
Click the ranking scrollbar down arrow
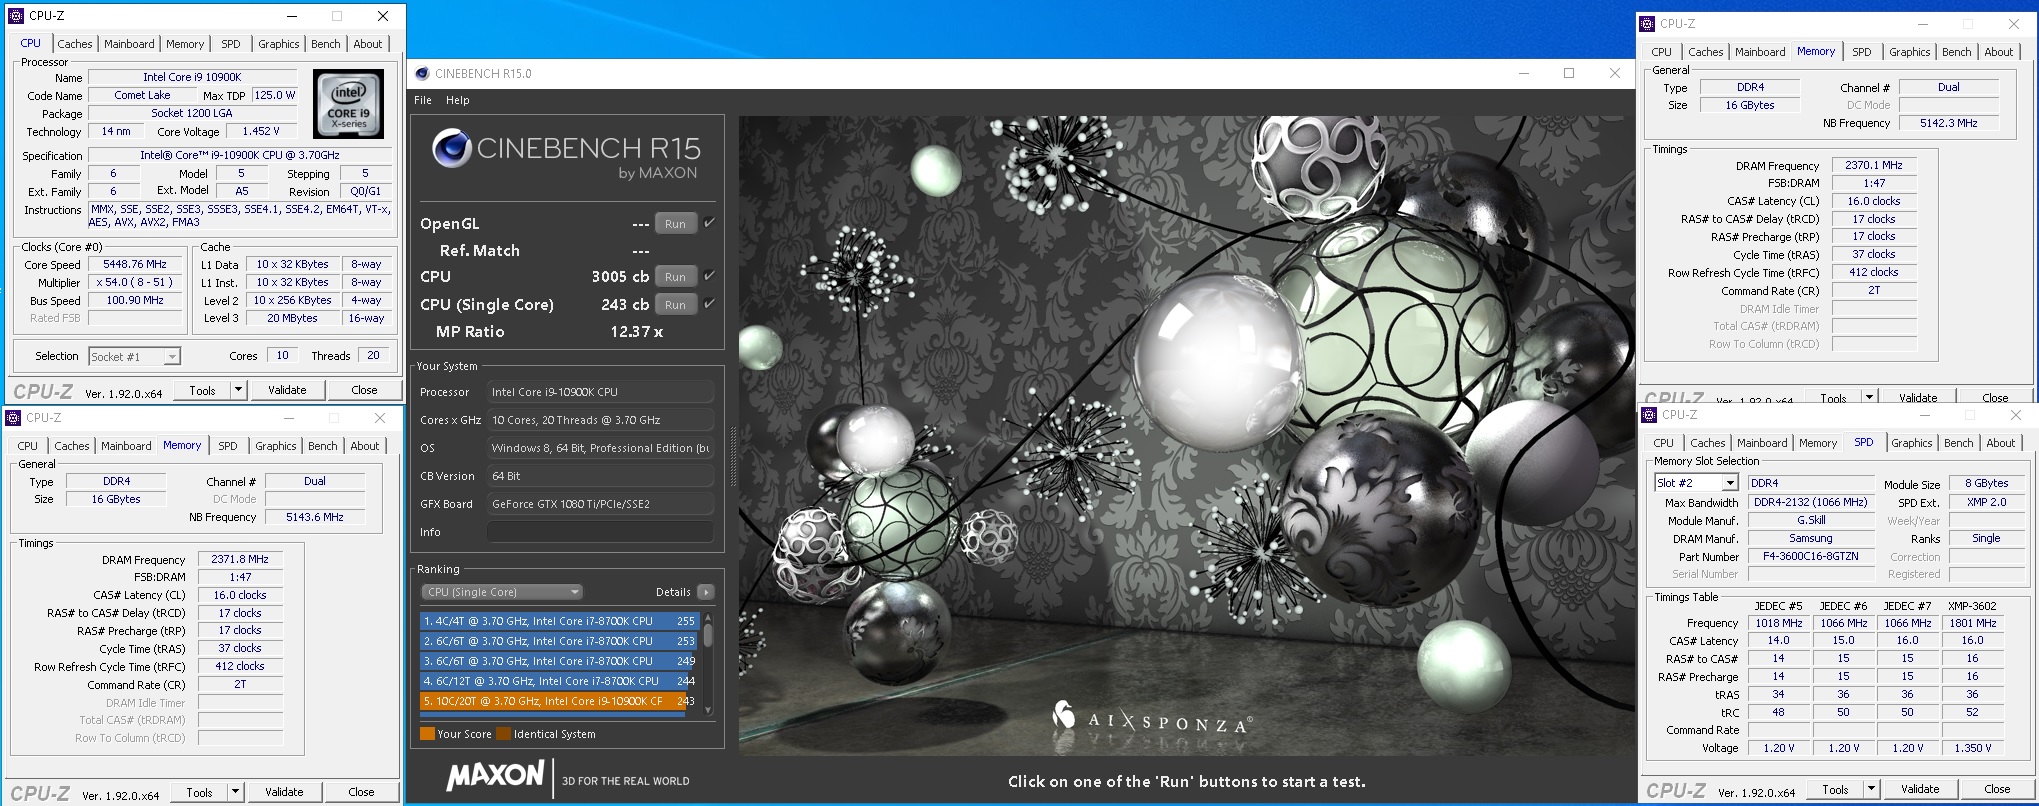point(708,711)
